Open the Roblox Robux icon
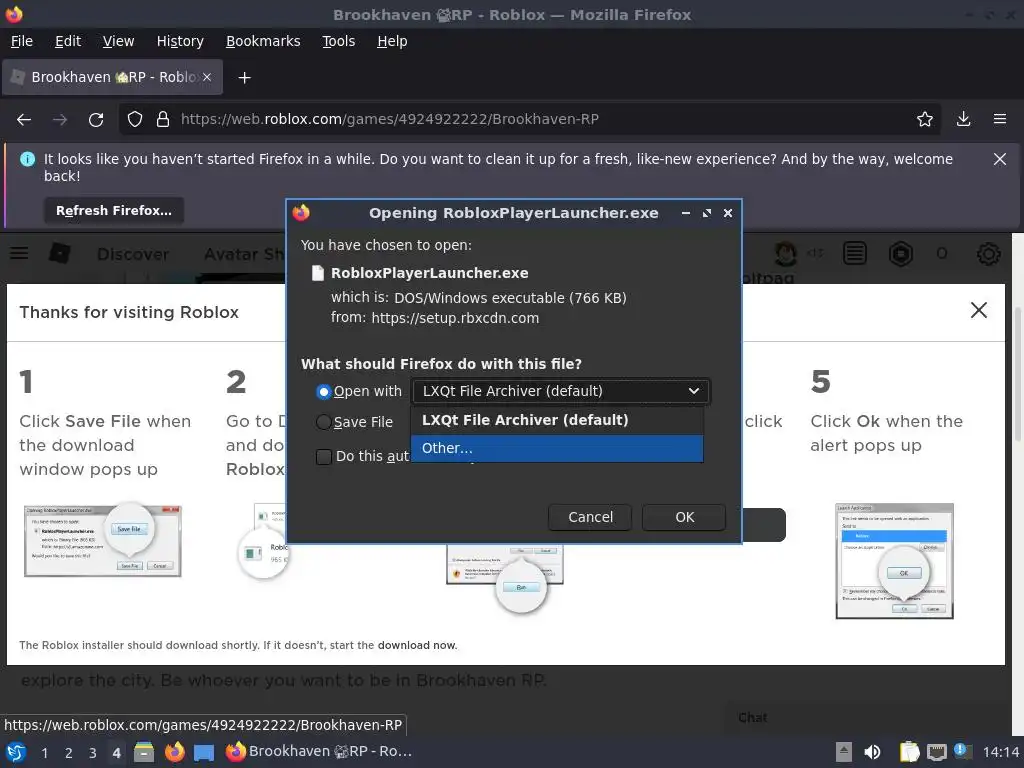The height and width of the screenshot is (768, 1024). (x=901, y=253)
